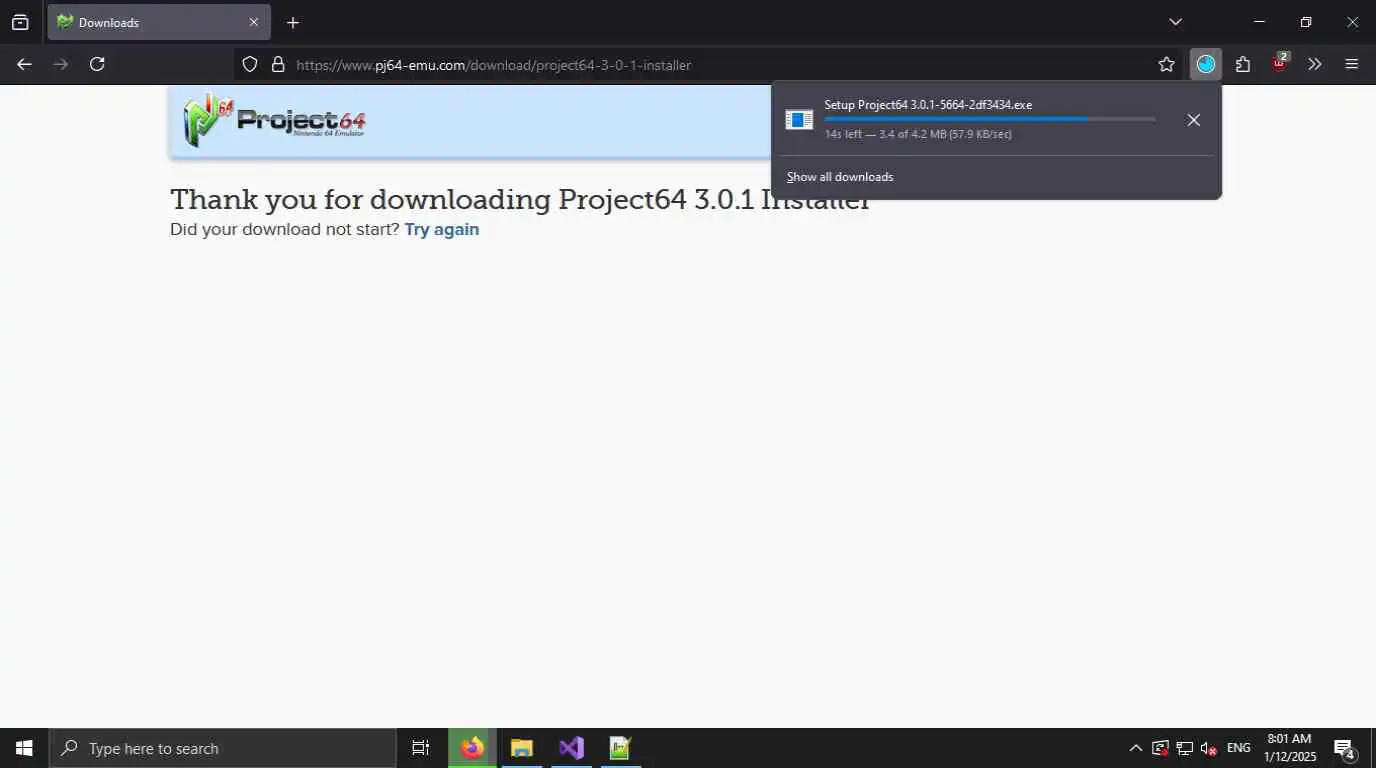Open the Windows Start menu
The image size is (1376, 768).
tap(24, 748)
